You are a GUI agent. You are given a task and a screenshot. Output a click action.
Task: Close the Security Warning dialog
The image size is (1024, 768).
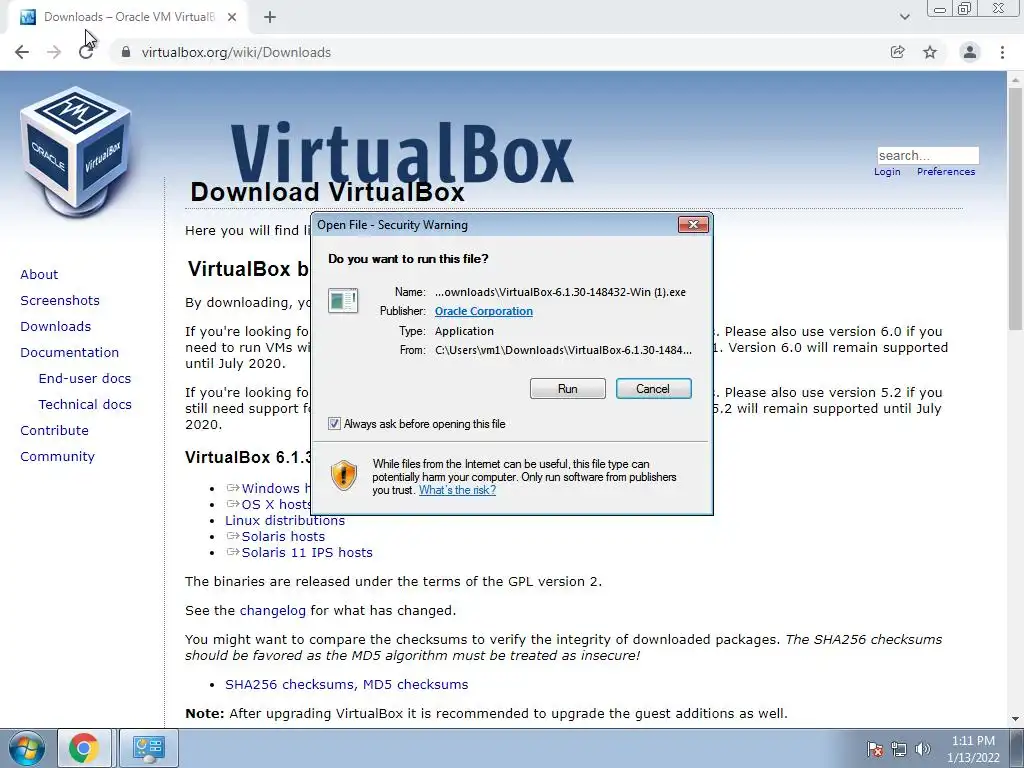(693, 225)
